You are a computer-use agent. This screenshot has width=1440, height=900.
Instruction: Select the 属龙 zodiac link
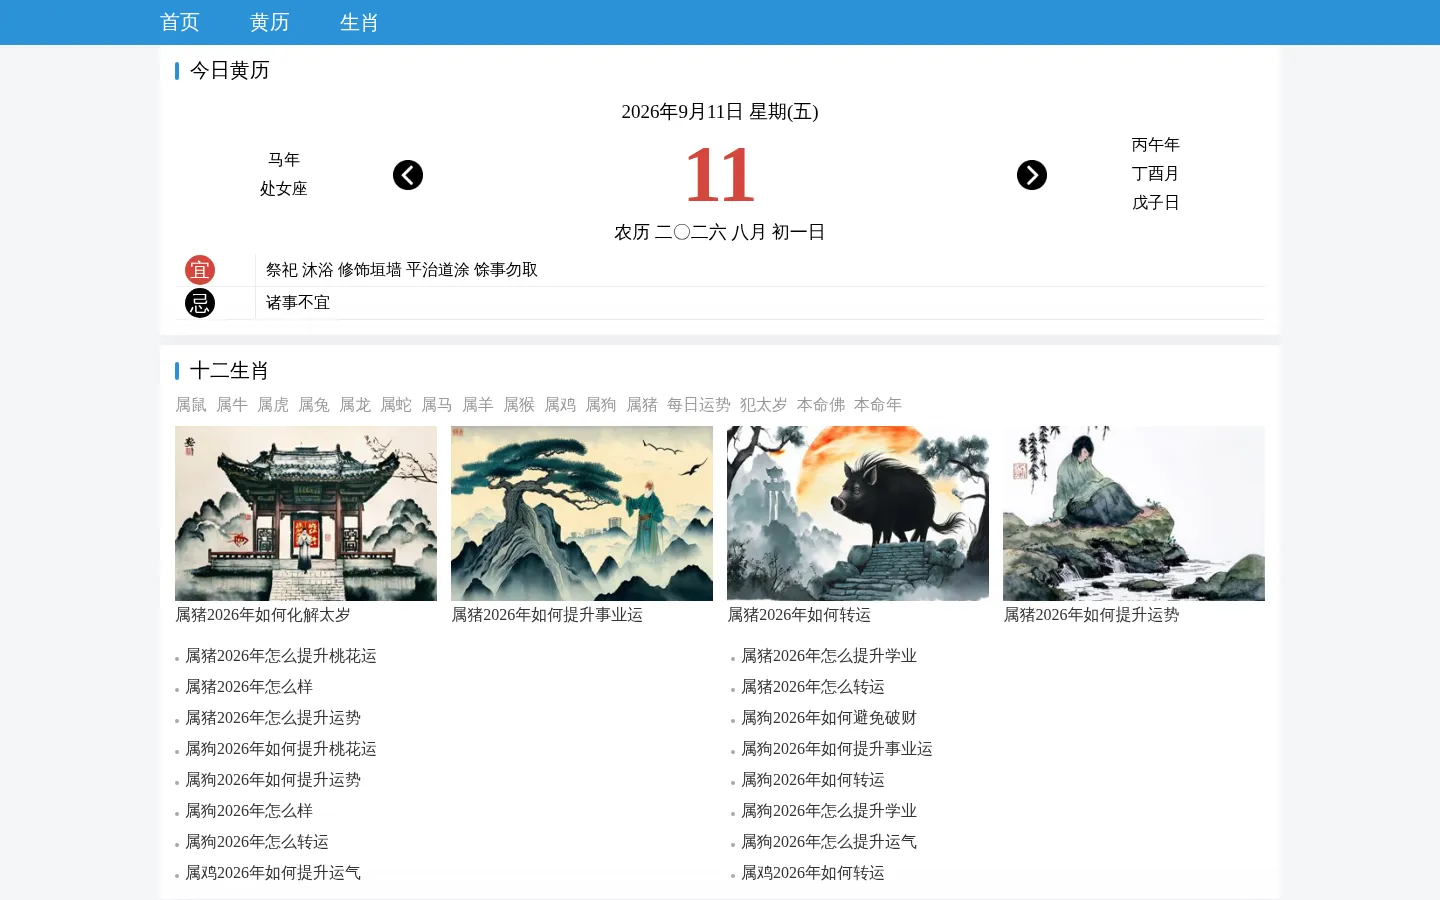pos(355,405)
